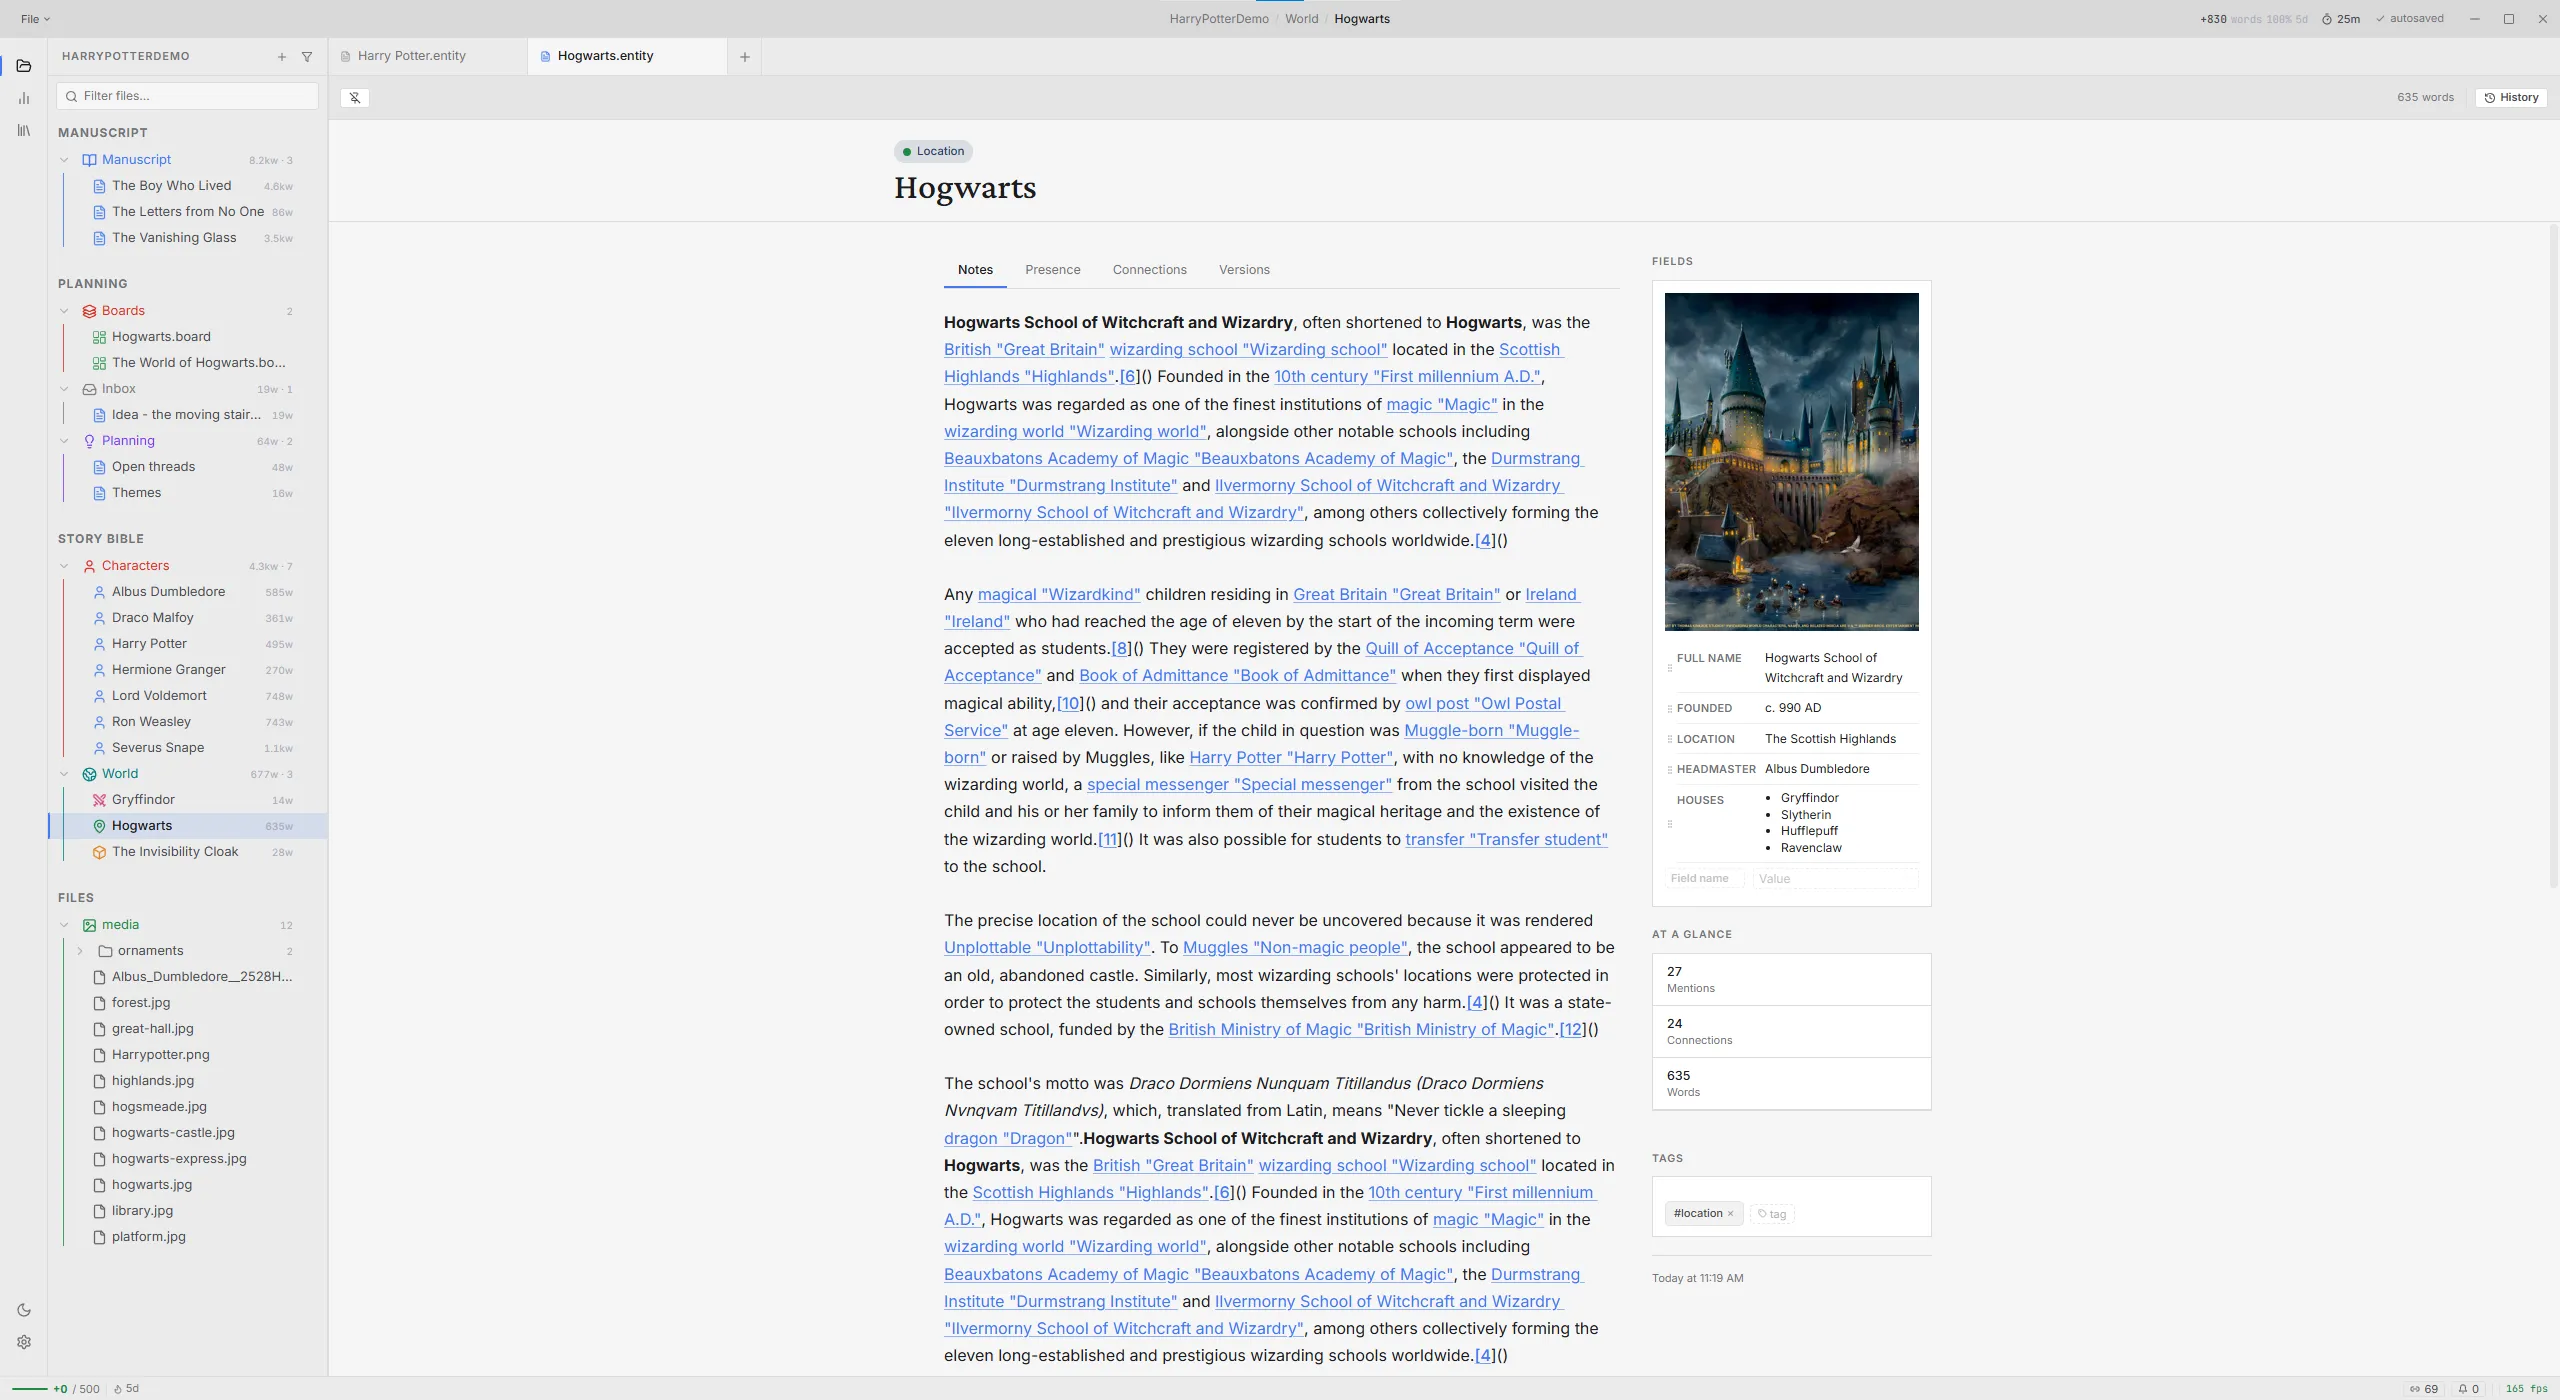This screenshot has height=1400, width=2560.
Task: Open the 27 Mentions stat card
Action: pyautogui.click(x=1791, y=980)
